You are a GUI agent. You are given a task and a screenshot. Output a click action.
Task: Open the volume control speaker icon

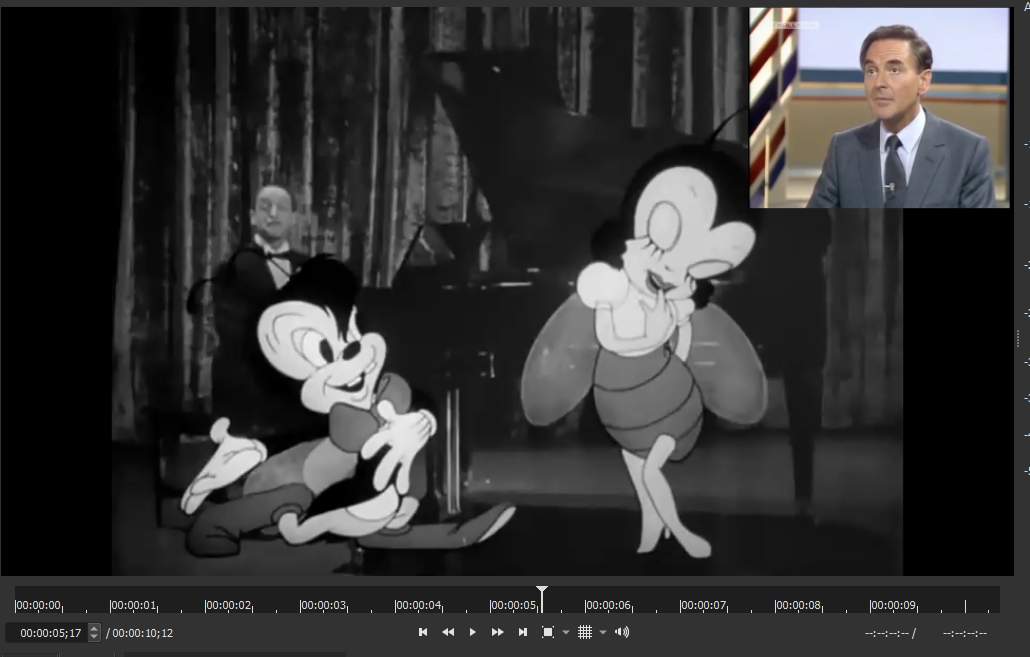coord(621,632)
